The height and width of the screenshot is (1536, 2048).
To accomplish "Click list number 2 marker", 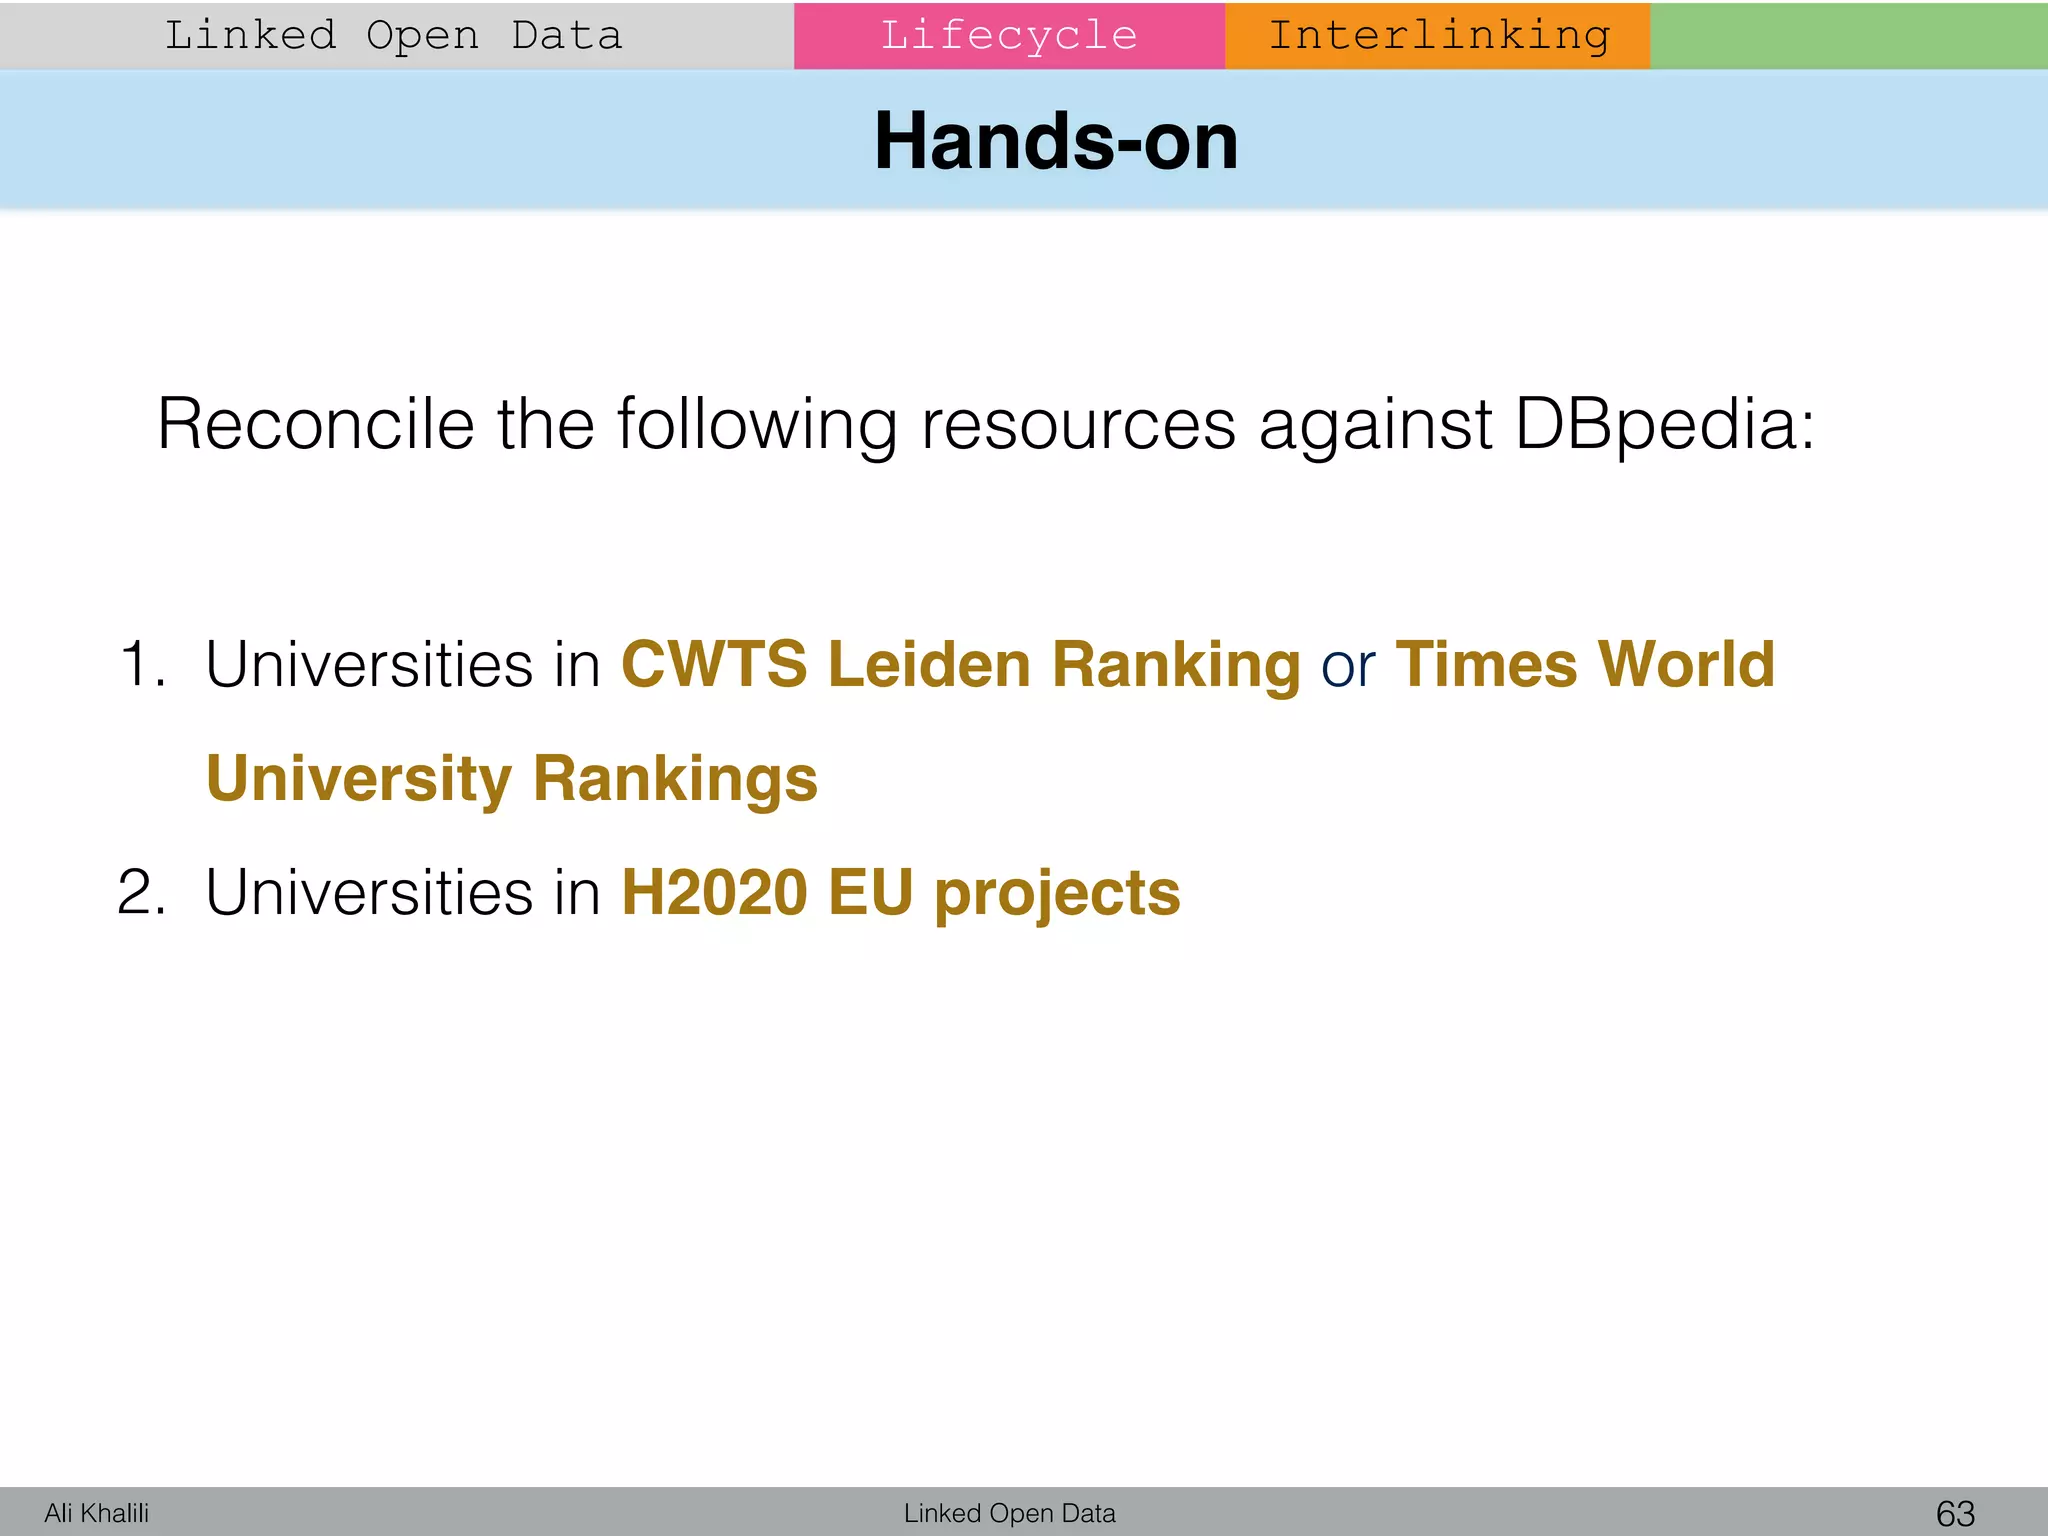I will [142, 892].
